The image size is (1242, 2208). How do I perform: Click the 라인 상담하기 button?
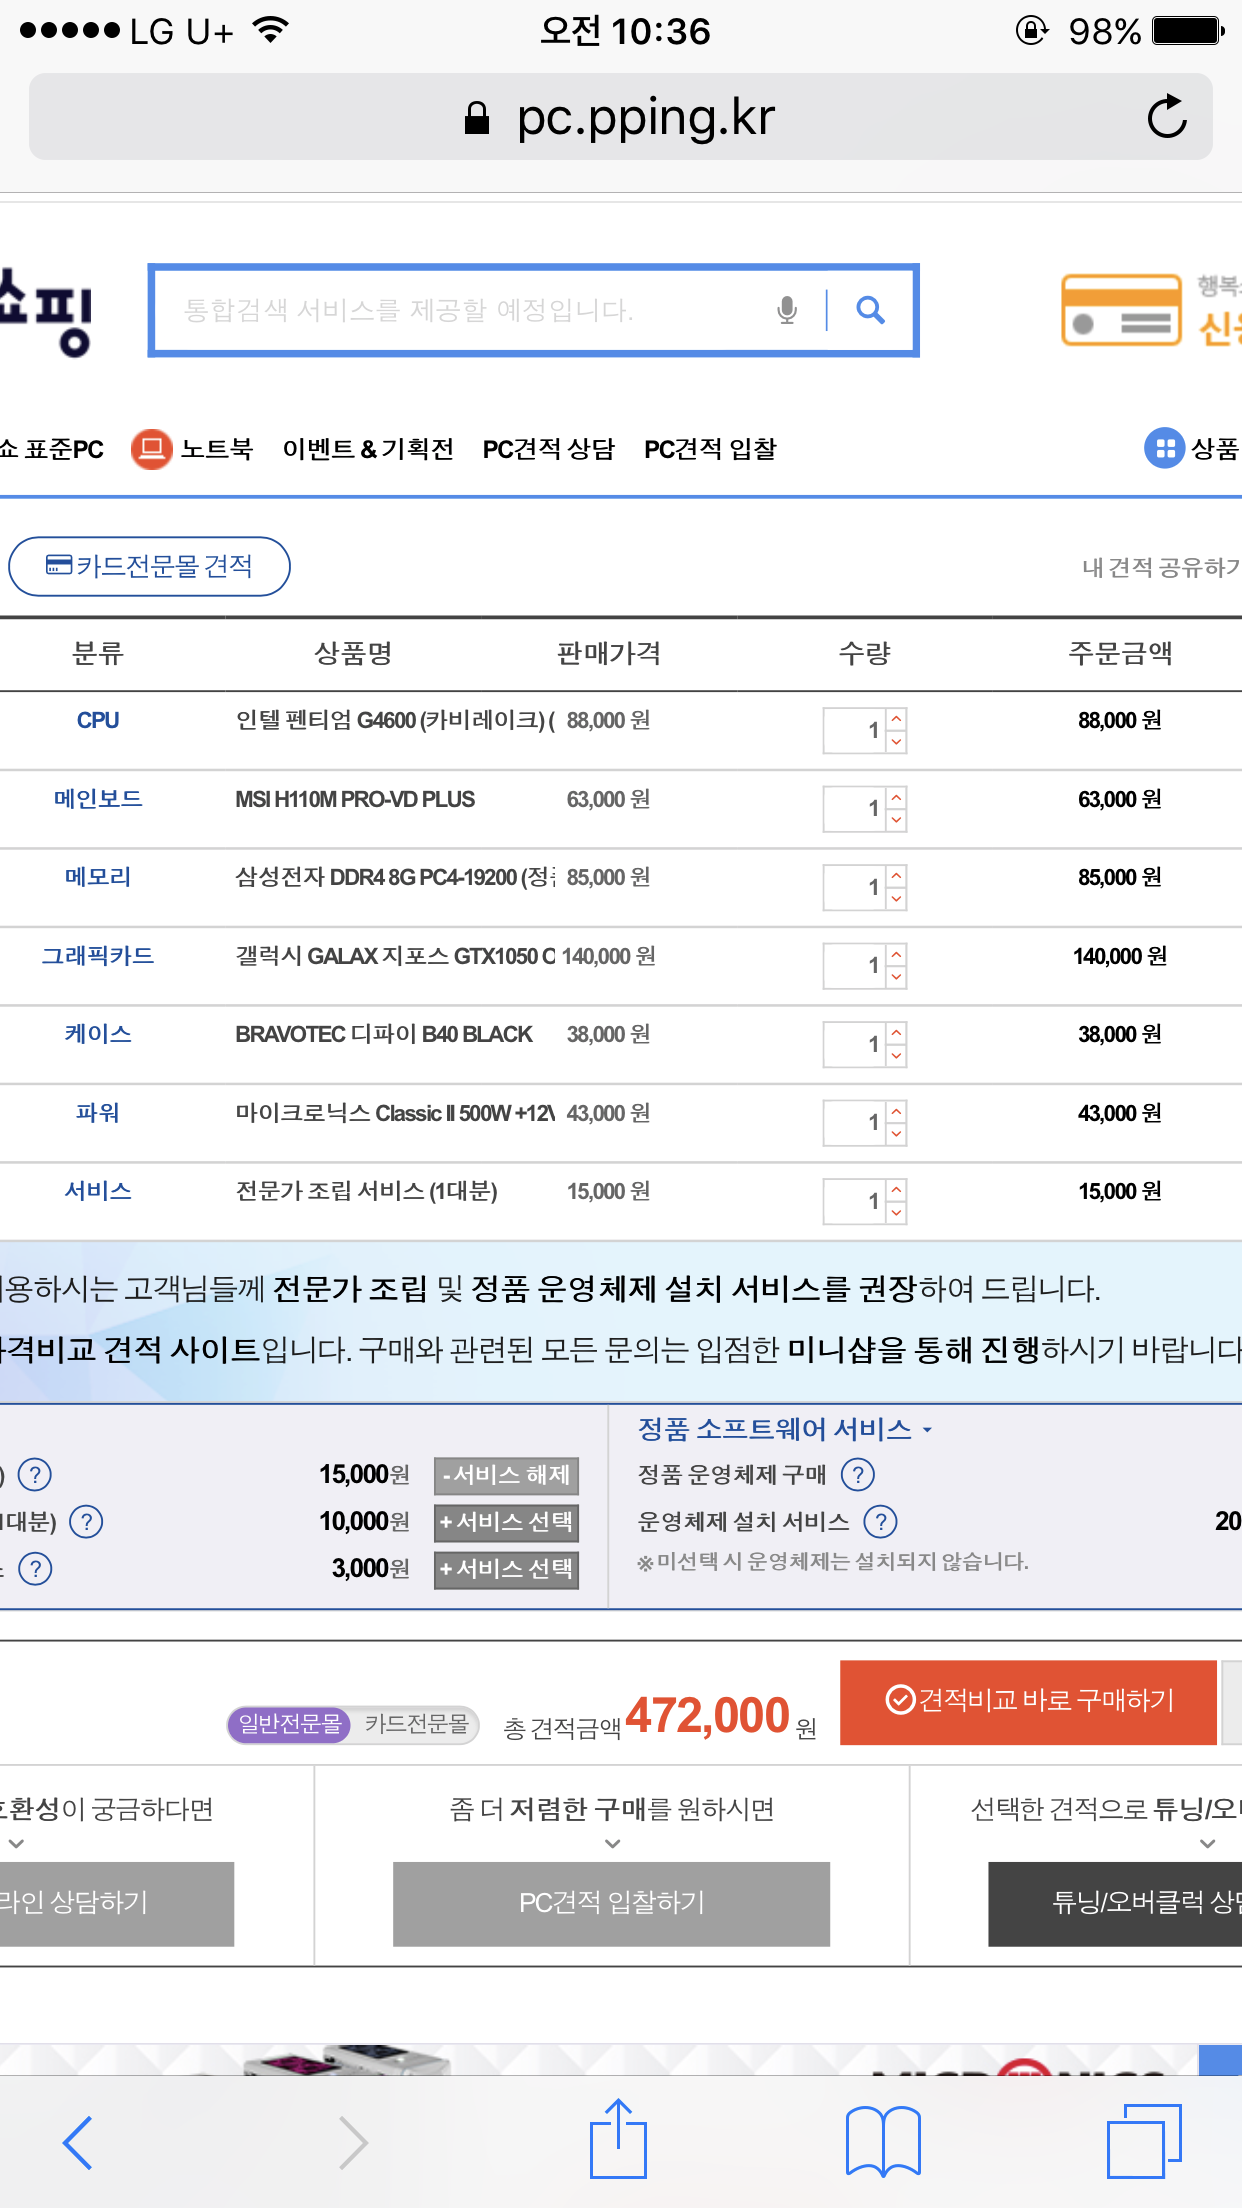tap(117, 1903)
